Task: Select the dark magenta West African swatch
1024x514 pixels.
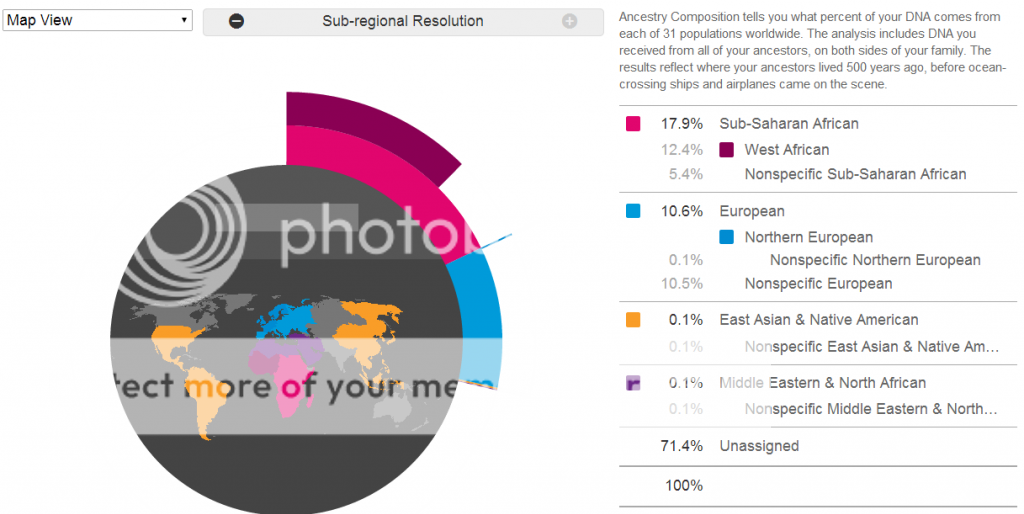Action: pyautogui.click(x=726, y=150)
